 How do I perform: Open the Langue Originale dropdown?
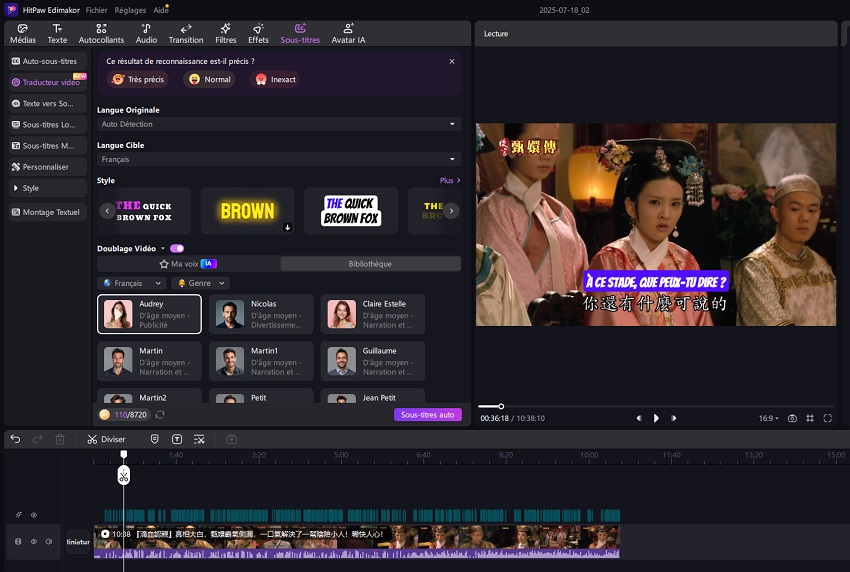[279, 124]
